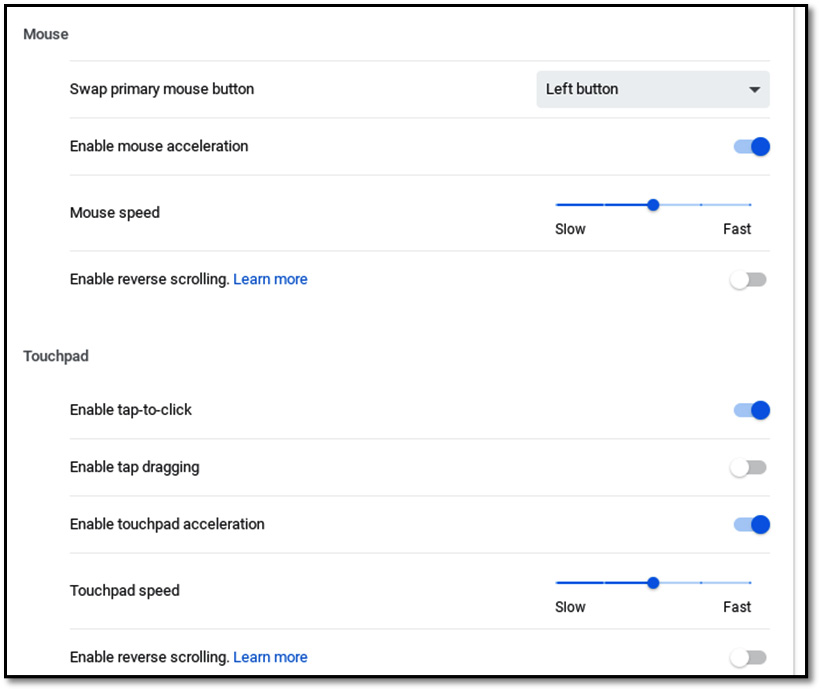The height and width of the screenshot is (691, 821).
Task: Click the Mouse speed slider knob
Action: (x=652, y=205)
